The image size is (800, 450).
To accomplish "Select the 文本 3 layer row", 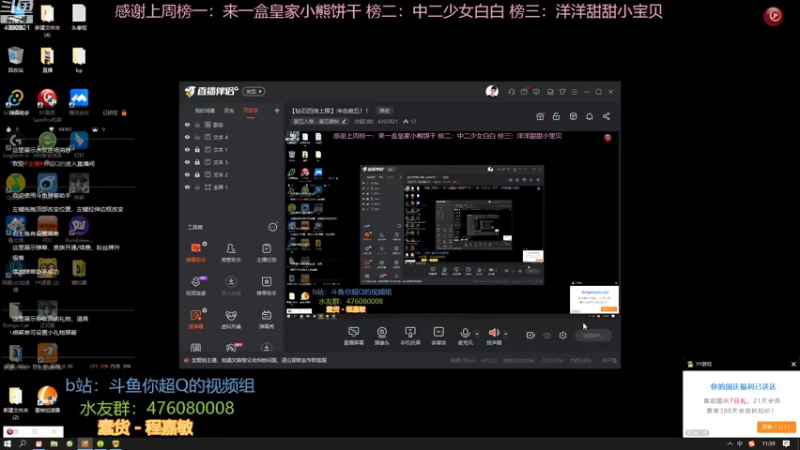I will (x=232, y=162).
